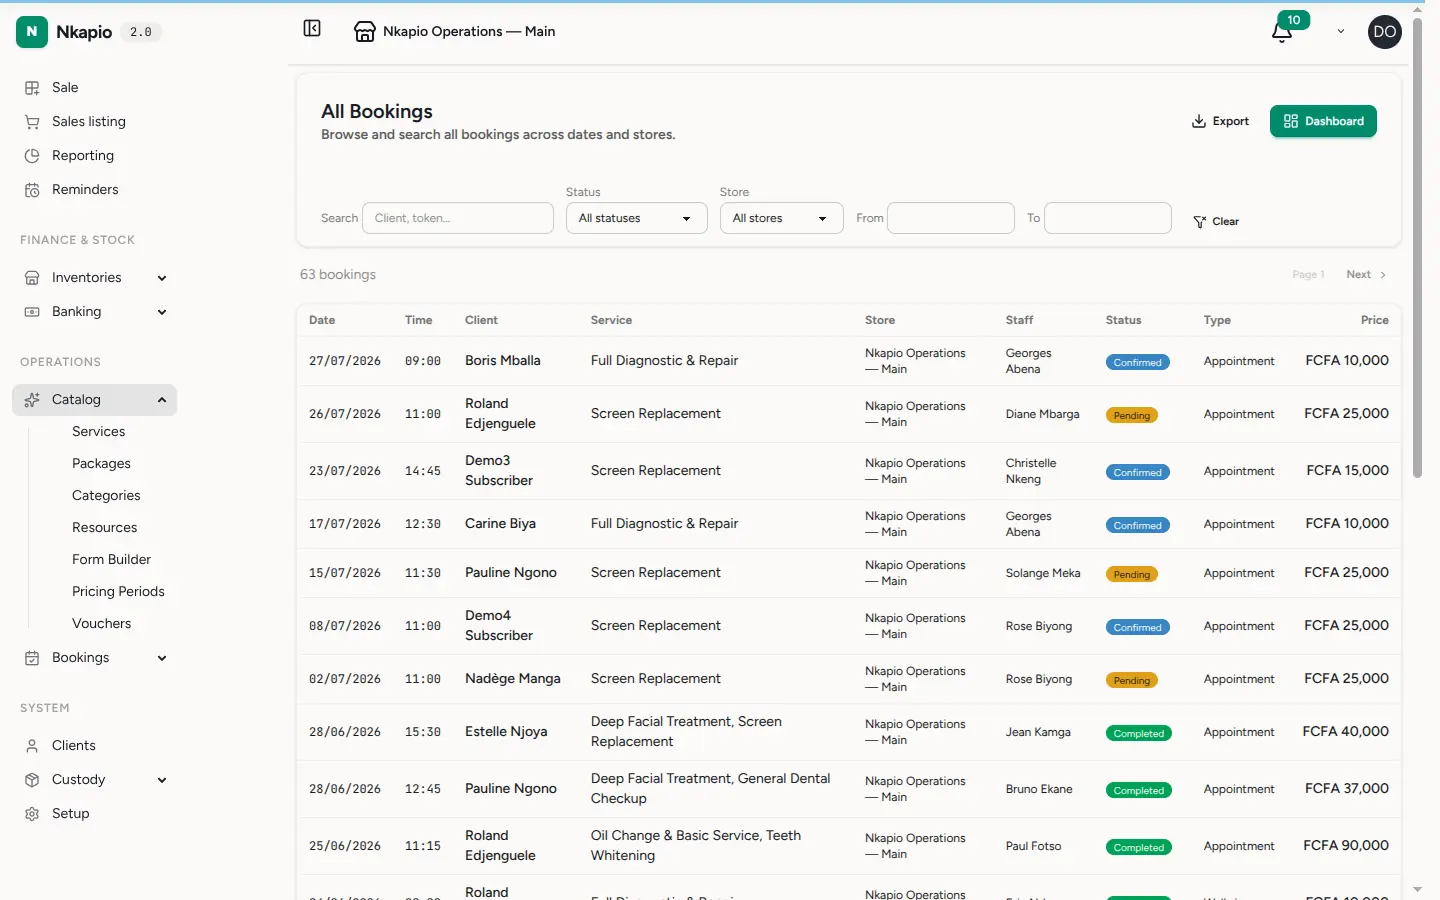Go to Next page of bookings
1440x900 pixels.
point(1366,275)
